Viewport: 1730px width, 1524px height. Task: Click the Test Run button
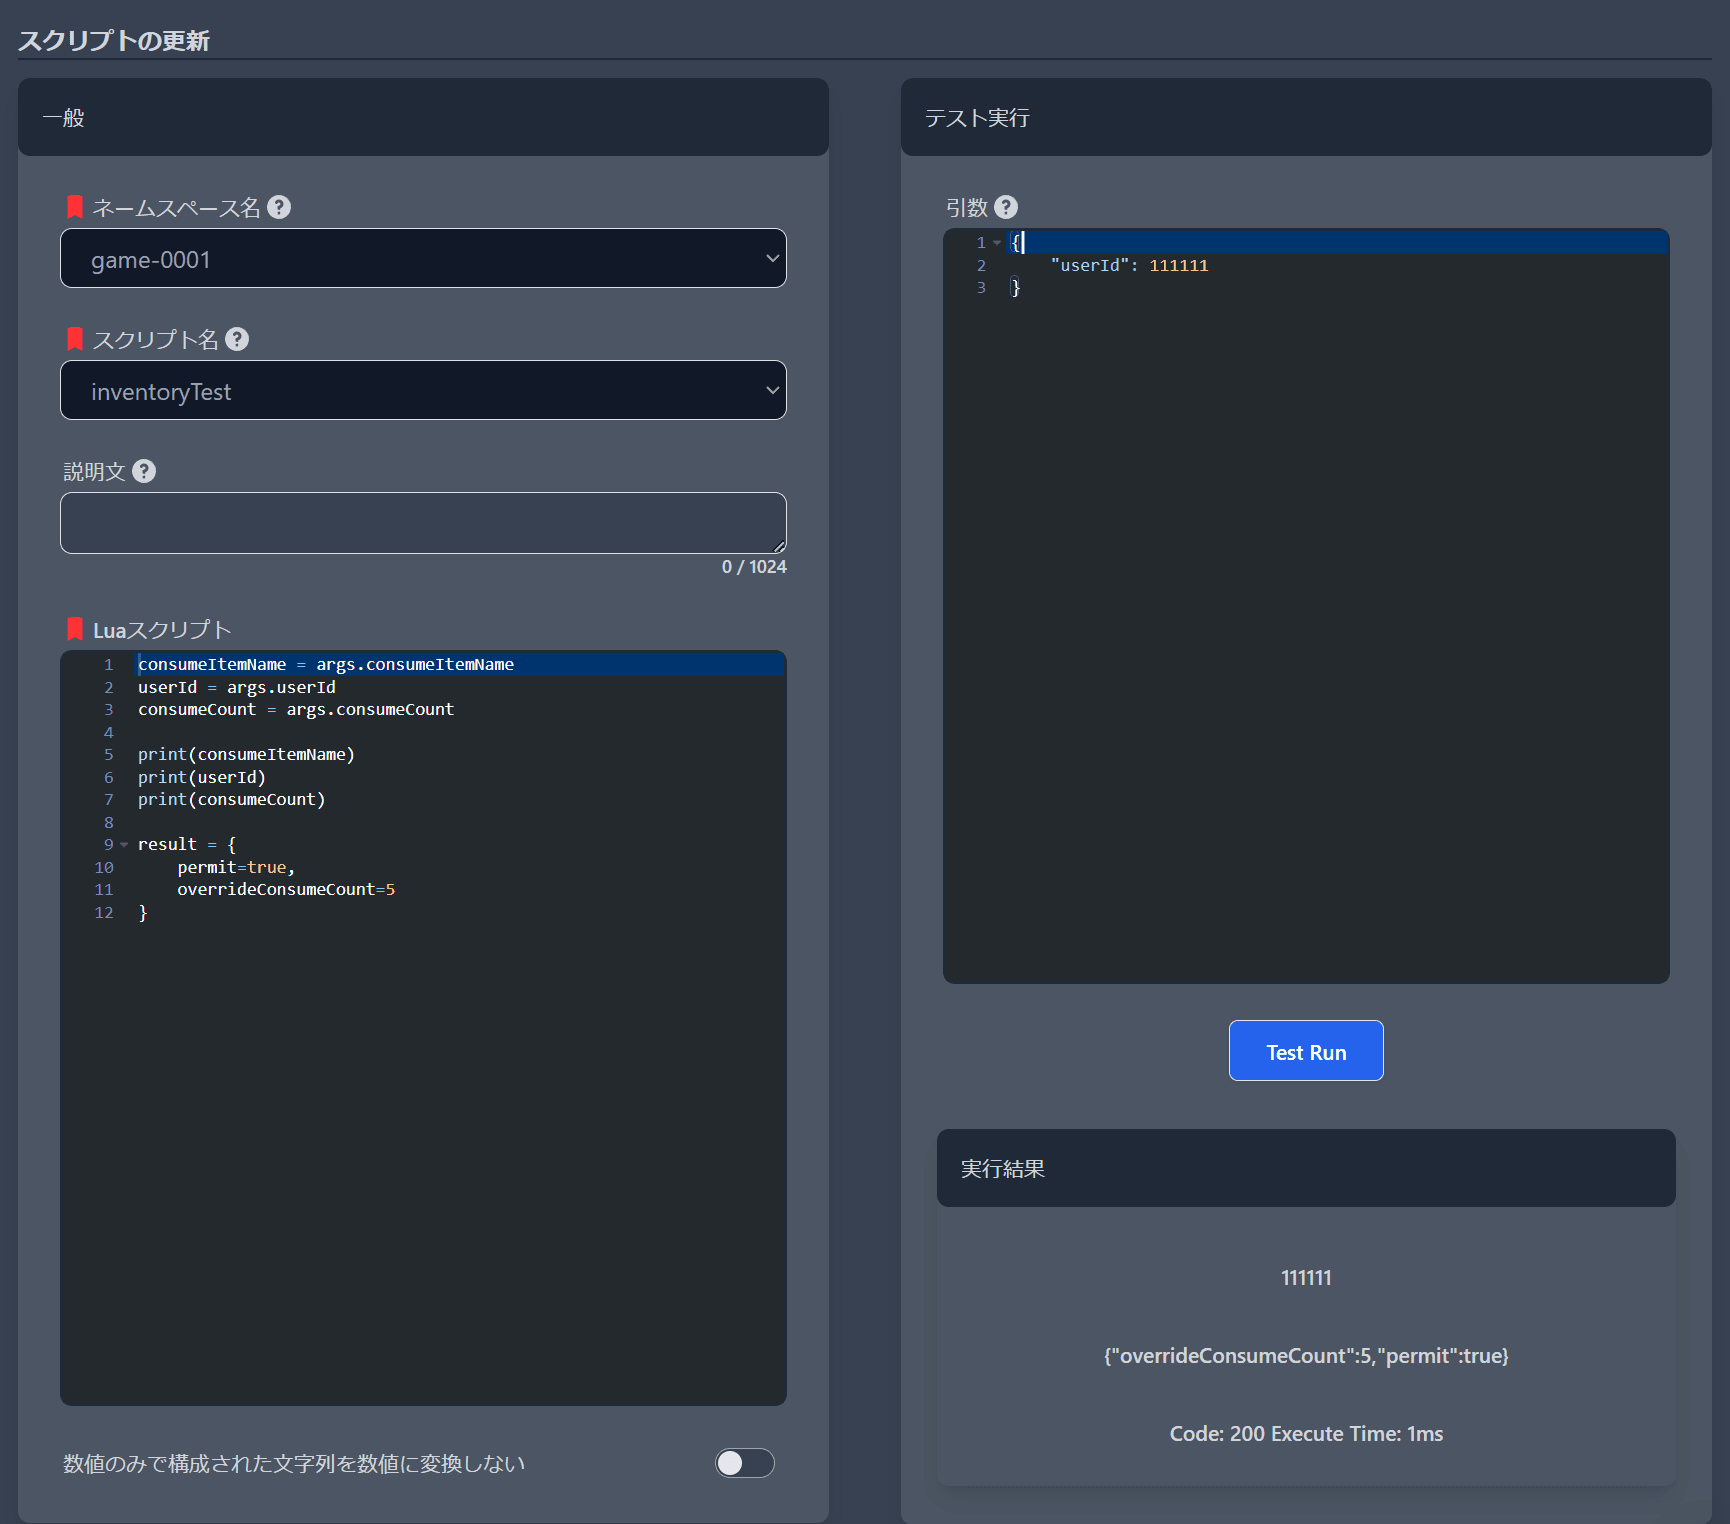(x=1306, y=1050)
